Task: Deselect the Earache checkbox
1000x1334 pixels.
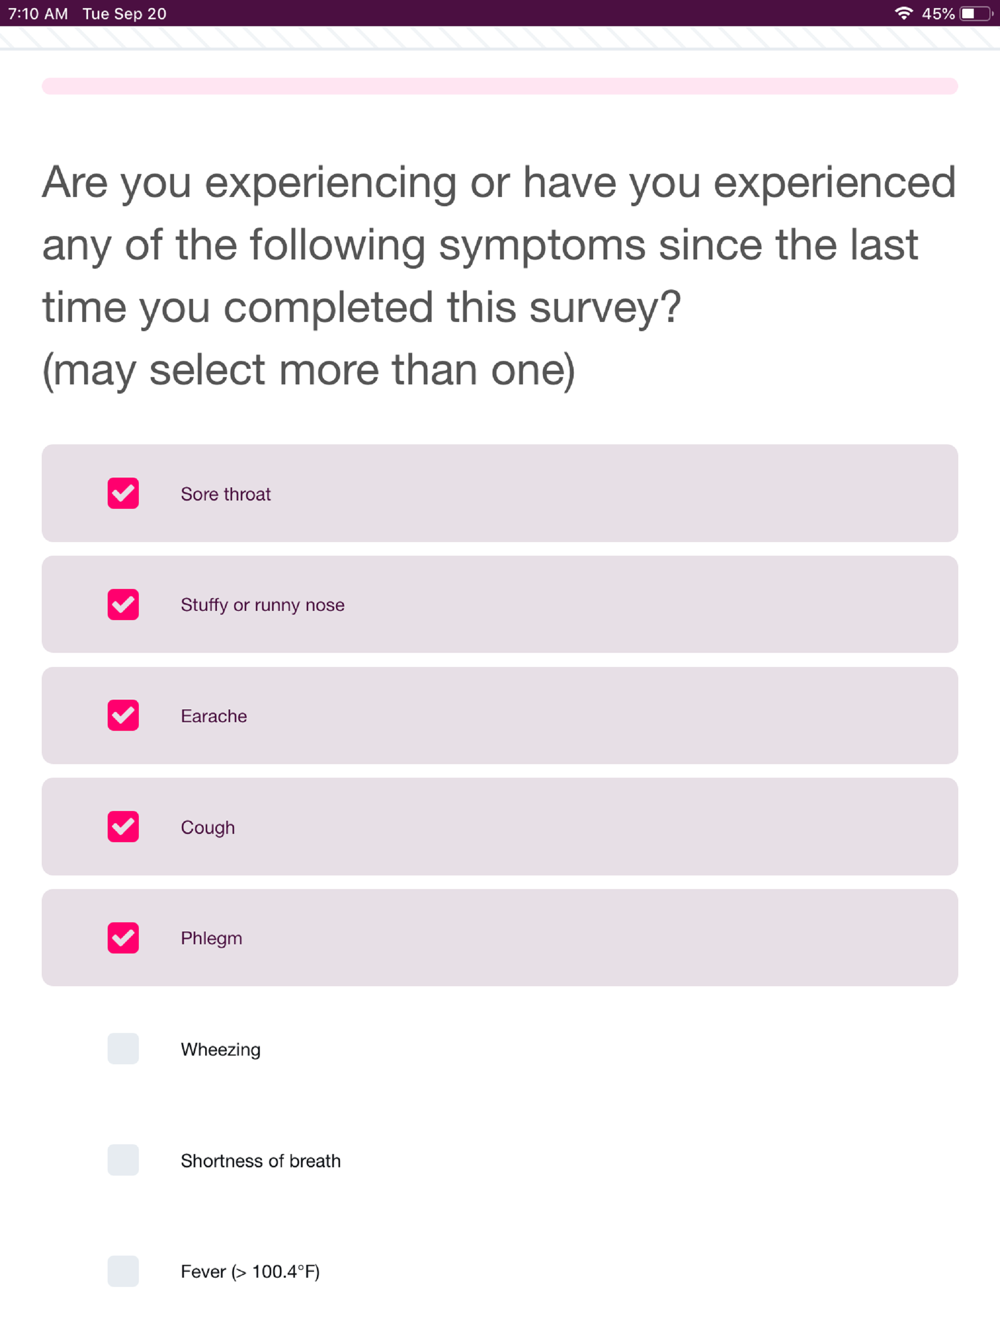Action: [123, 715]
